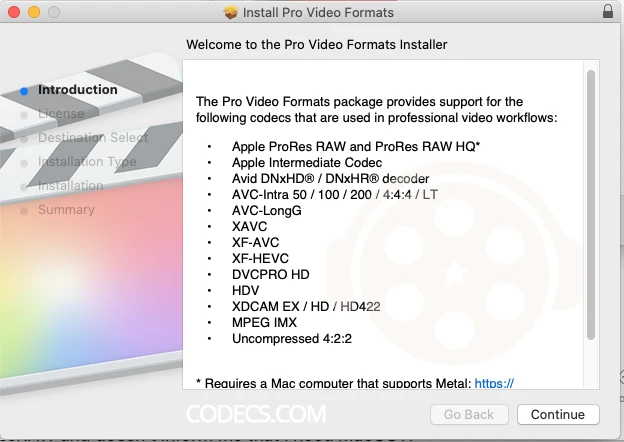Click the Continue button
624x442 pixels.
coord(558,414)
